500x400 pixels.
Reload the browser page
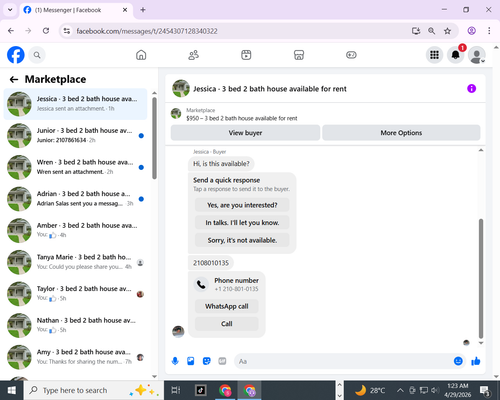coord(46,31)
